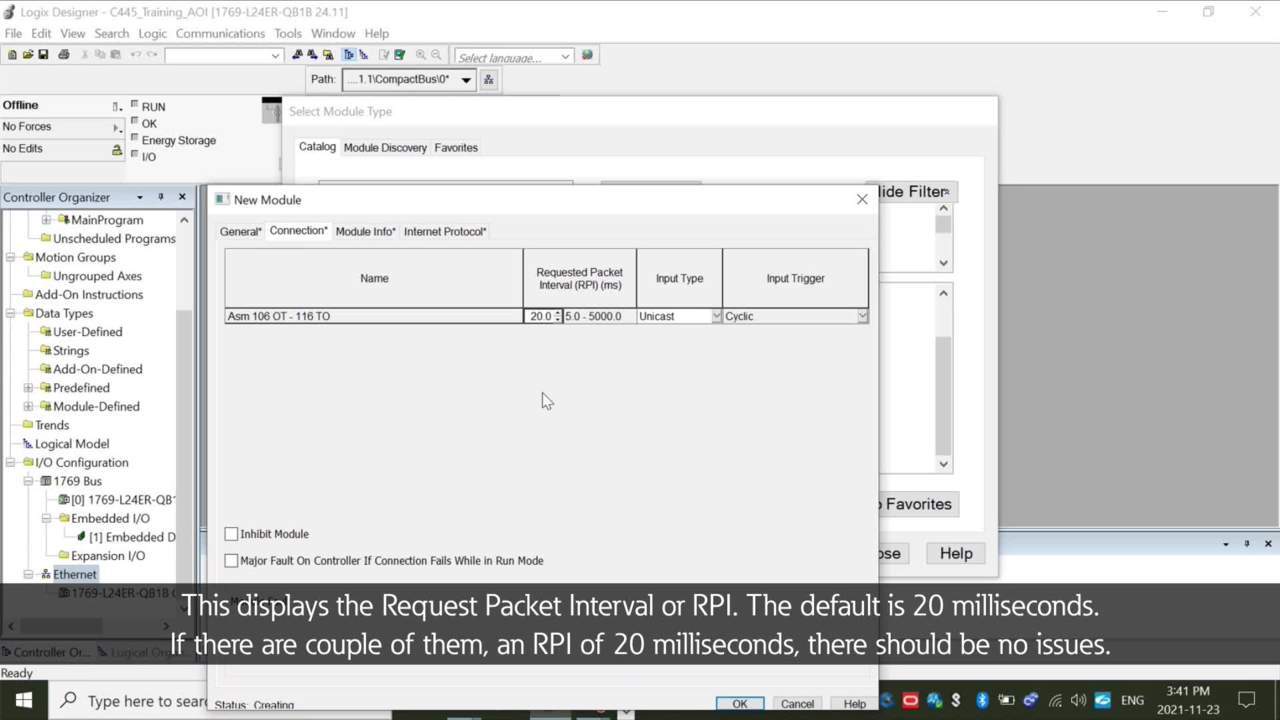This screenshot has width=1280, height=720.
Task: Check the Inhibit Module checkbox
Action: [231, 534]
